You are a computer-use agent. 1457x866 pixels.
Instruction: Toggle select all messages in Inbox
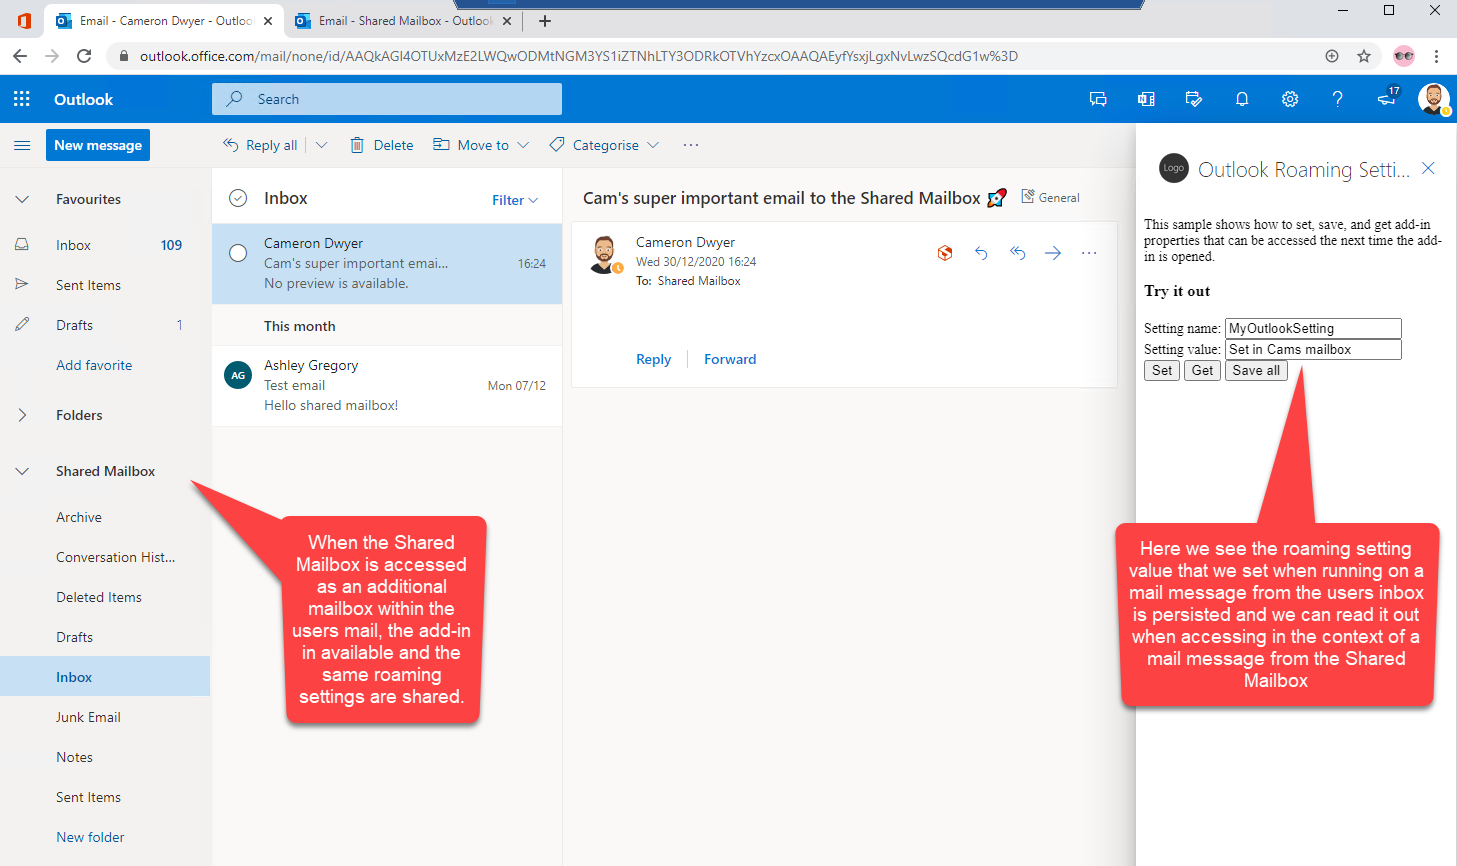tap(238, 198)
